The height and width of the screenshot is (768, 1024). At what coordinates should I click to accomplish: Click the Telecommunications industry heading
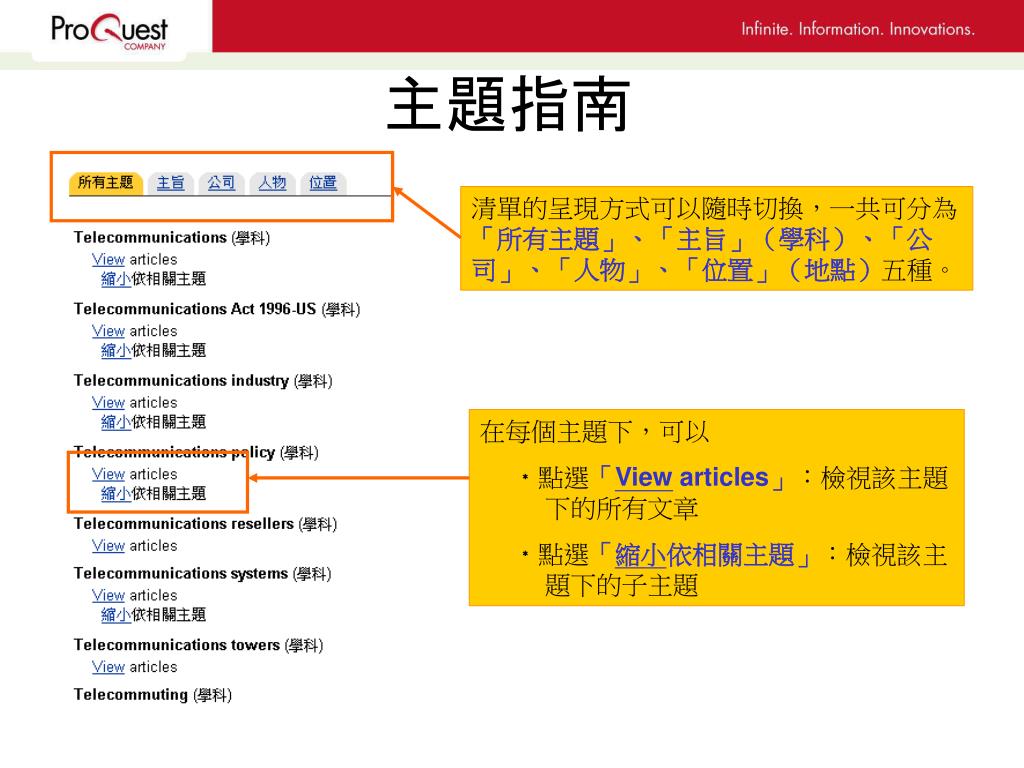tap(203, 381)
